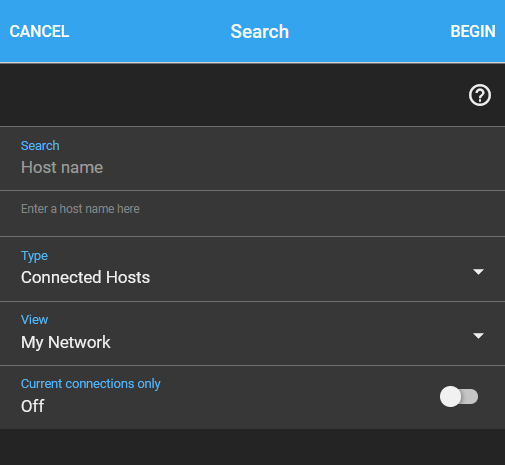Open the My Network selection

pyautogui.click(x=252, y=334)
